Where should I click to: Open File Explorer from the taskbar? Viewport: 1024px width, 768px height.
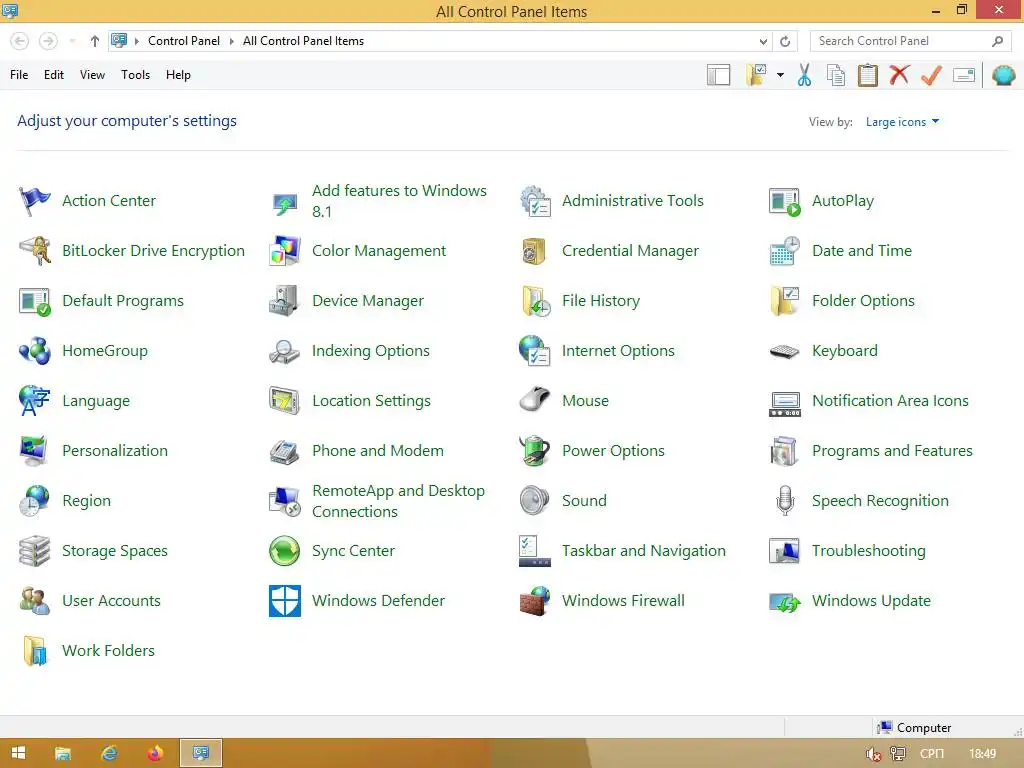63,753
